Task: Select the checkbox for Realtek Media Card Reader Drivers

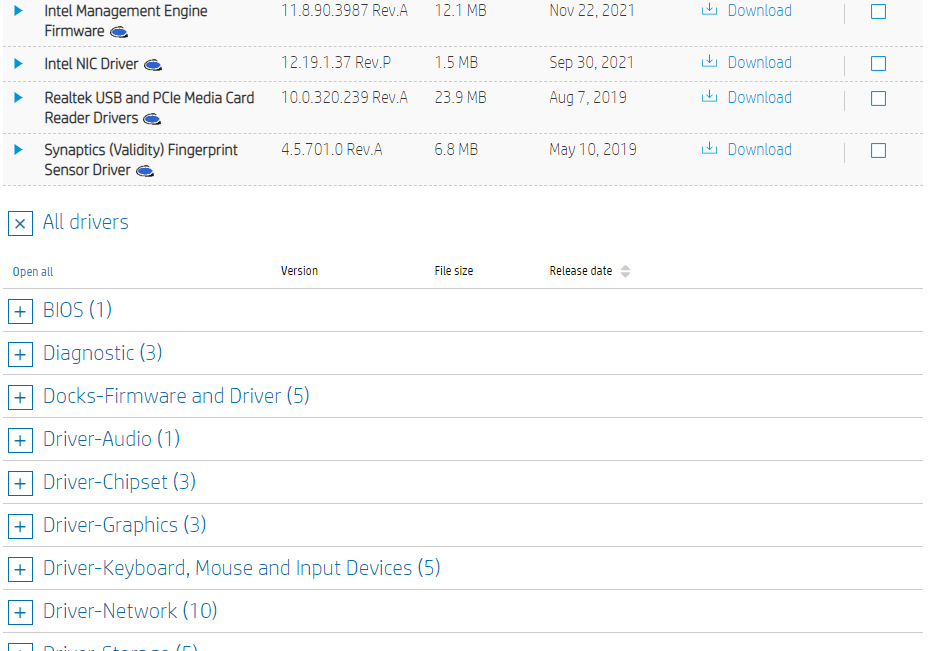Action: 878,98
